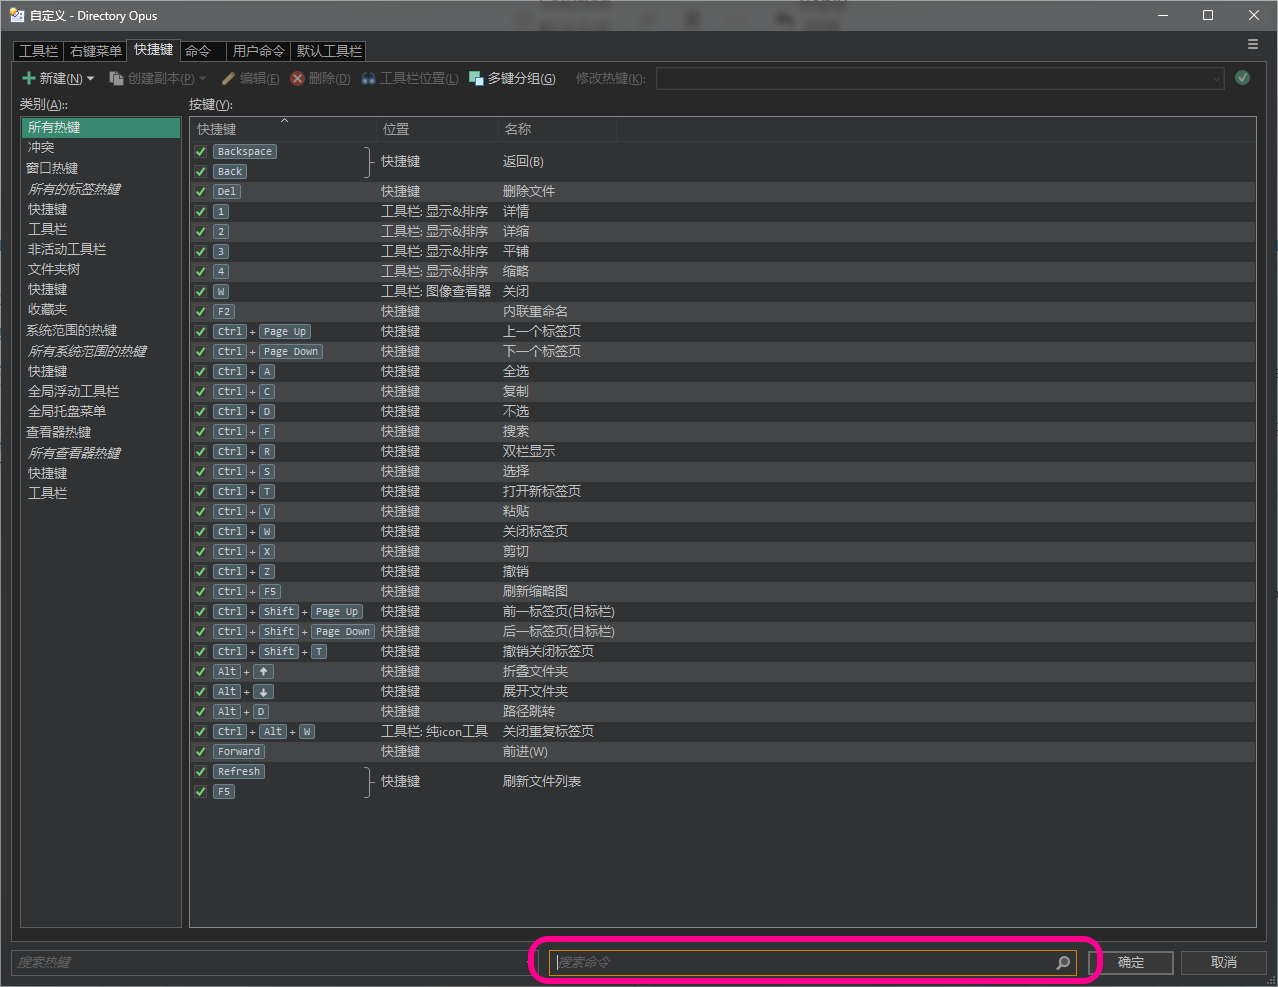Click the 新建(N) toolbar button label
This screenshot has width=1278, height=987.
coord(61,78)
